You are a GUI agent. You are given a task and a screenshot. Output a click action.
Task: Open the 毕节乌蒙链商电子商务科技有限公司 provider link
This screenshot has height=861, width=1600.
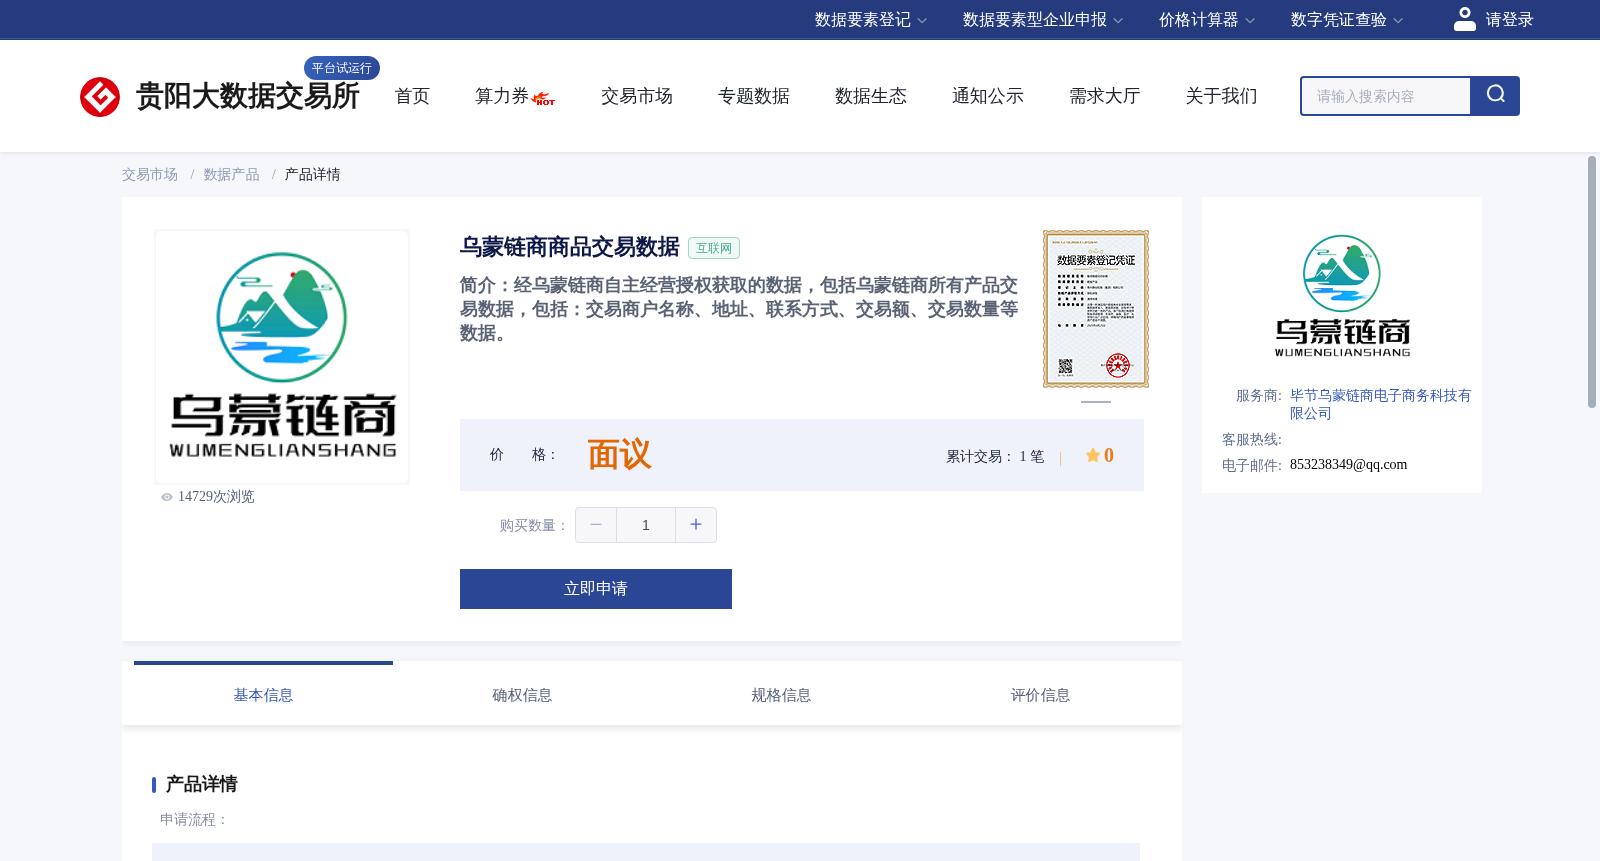click(x=1380, y=404)
